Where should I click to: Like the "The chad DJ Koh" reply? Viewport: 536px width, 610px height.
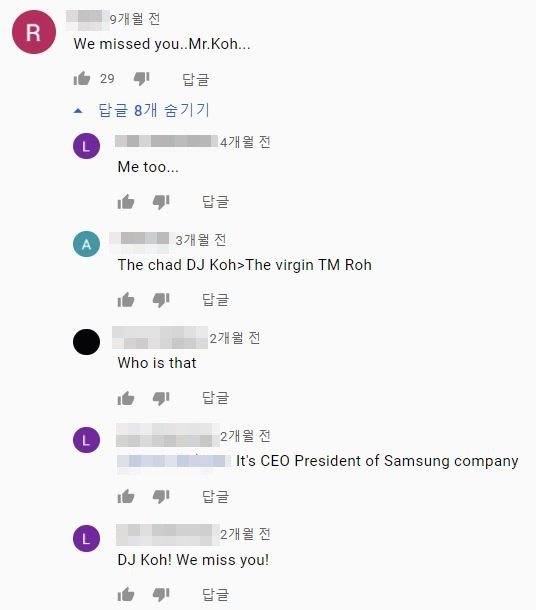coord(126,300)
